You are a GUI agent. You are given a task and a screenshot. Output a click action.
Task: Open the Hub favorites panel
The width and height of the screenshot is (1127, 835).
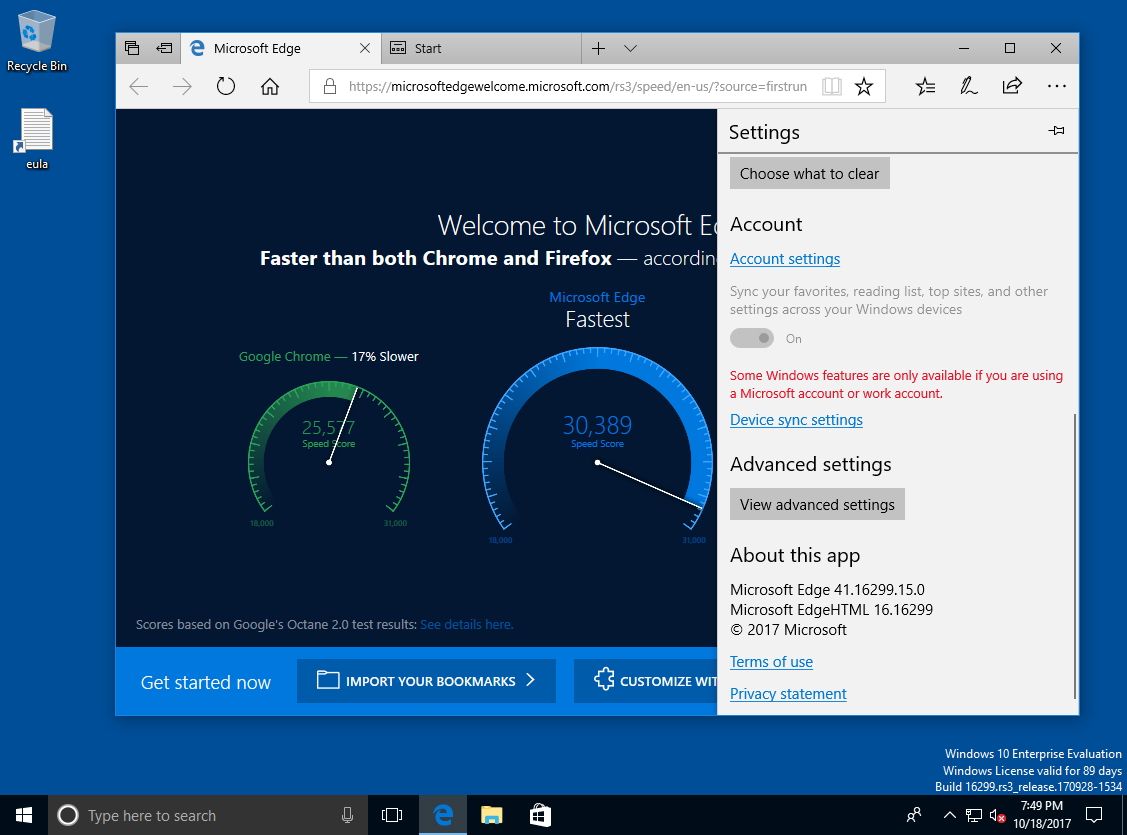click(925, 86)
